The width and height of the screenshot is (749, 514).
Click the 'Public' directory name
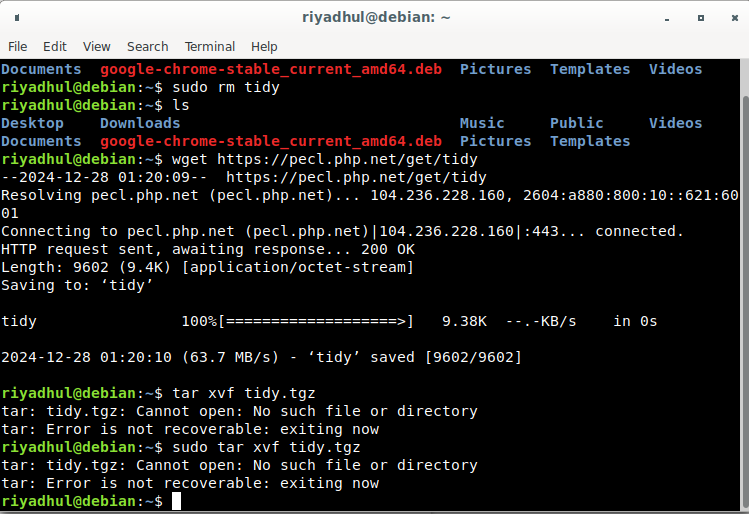point(577,123)
